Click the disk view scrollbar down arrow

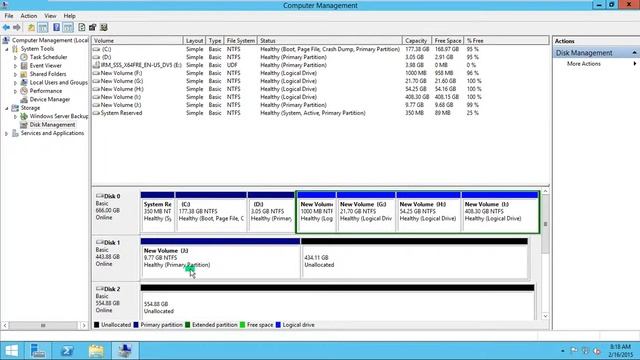click(x=545, y=316)
